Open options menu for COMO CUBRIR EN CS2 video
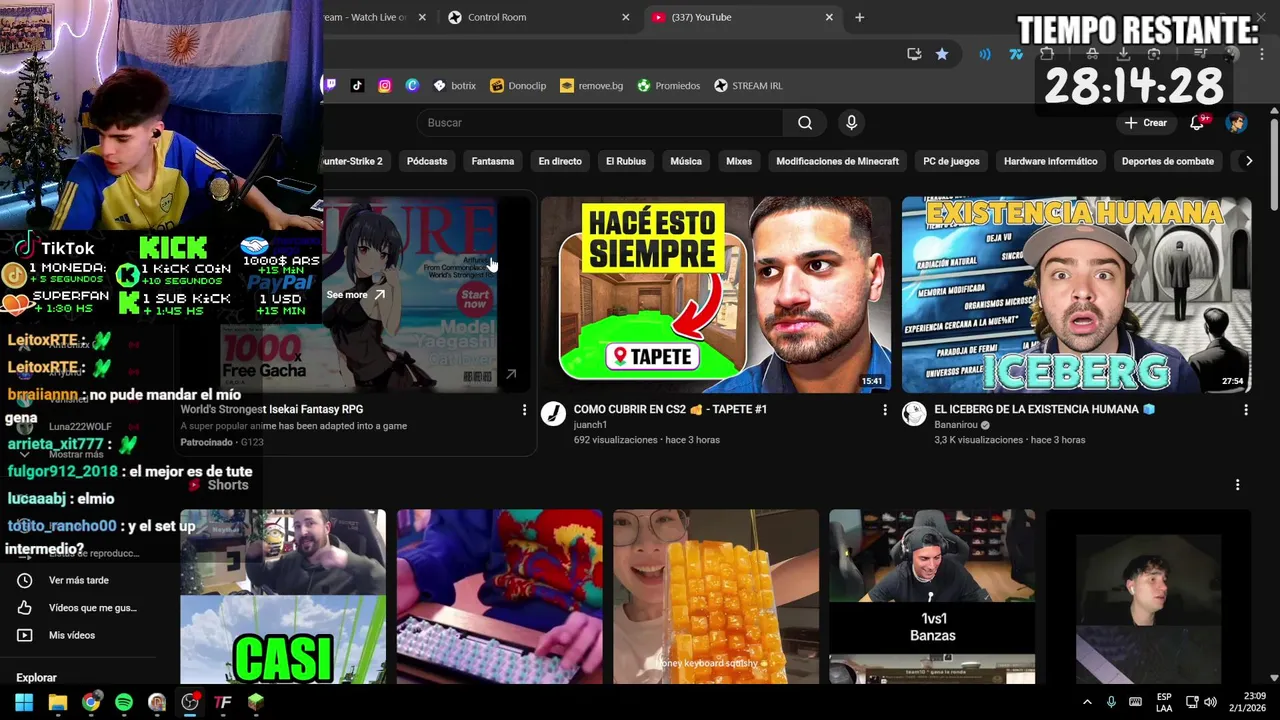 884,410
